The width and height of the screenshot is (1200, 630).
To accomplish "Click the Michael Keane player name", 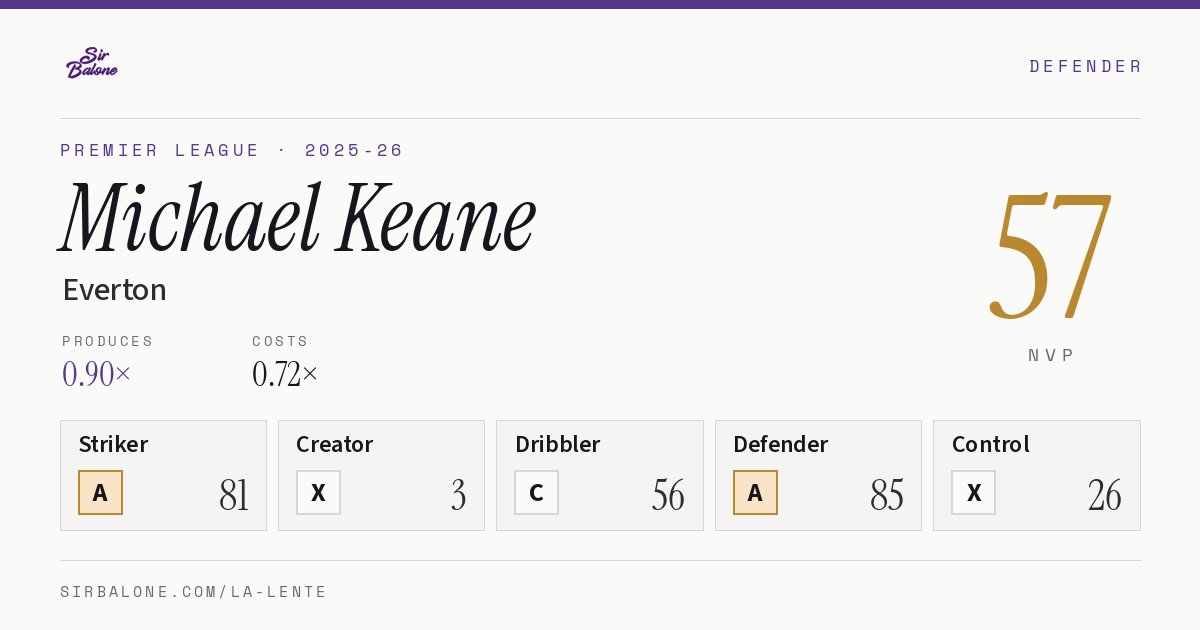I will tap(298, 218).
